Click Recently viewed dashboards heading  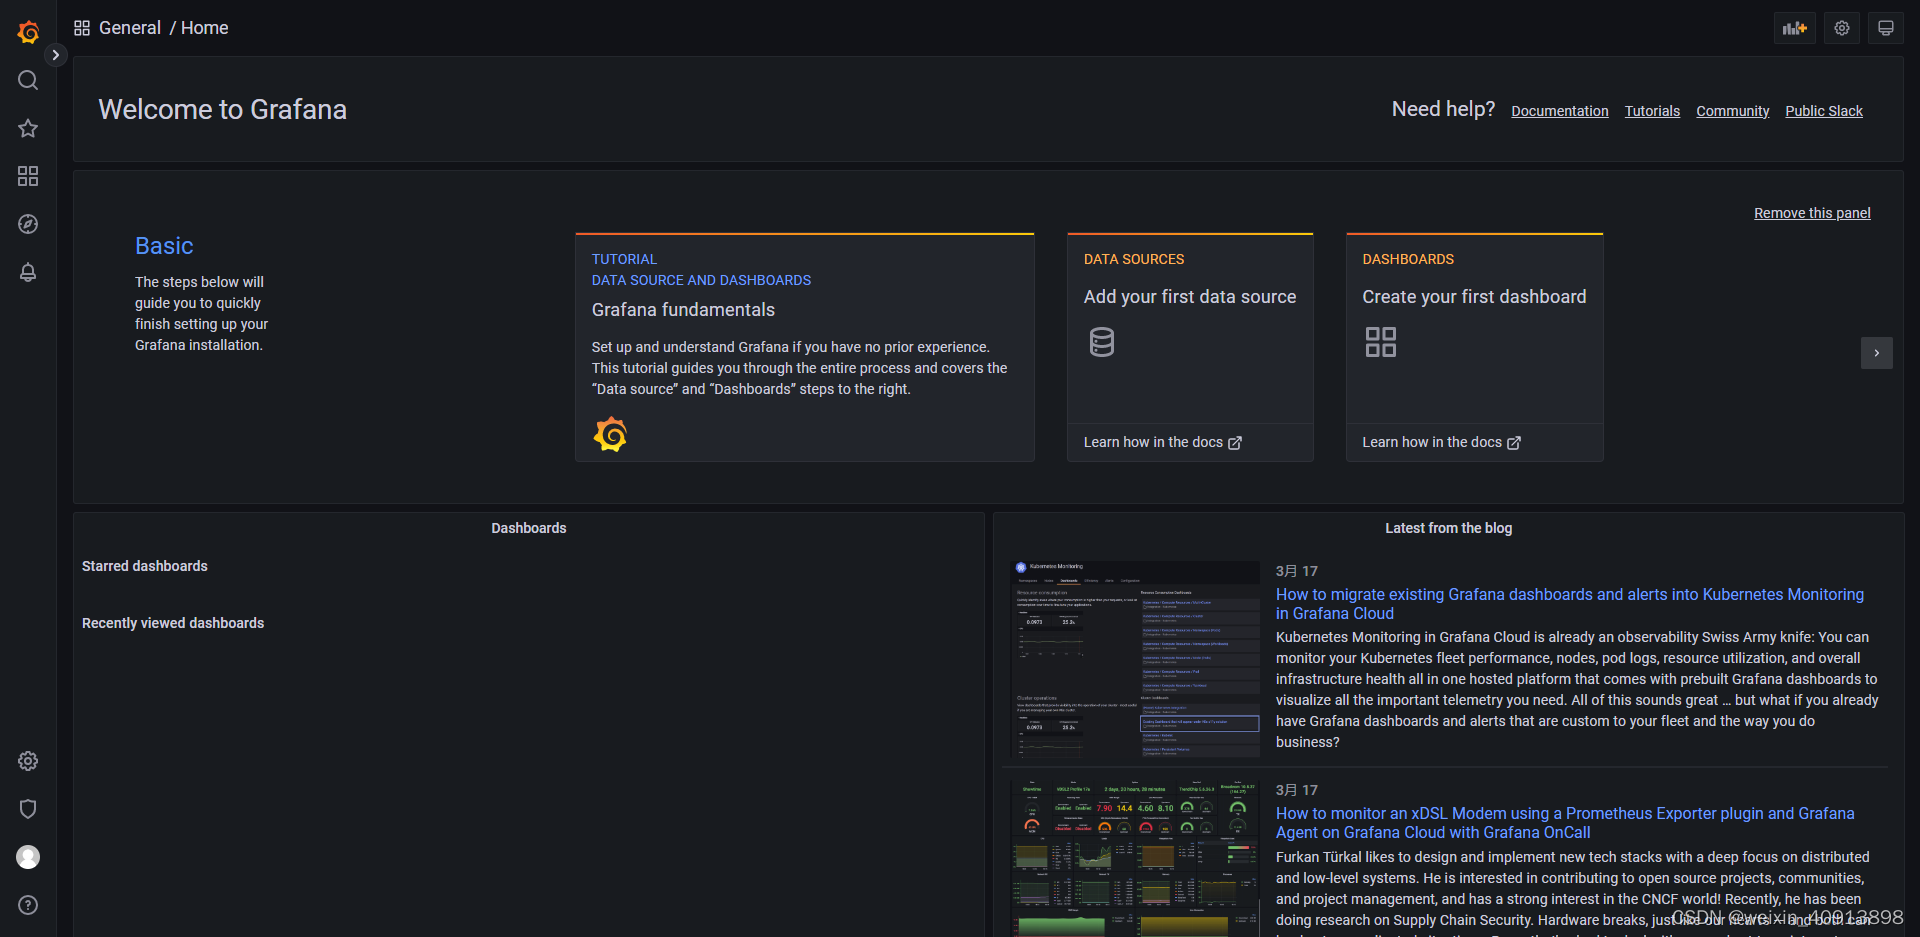(x=173, y=623)
